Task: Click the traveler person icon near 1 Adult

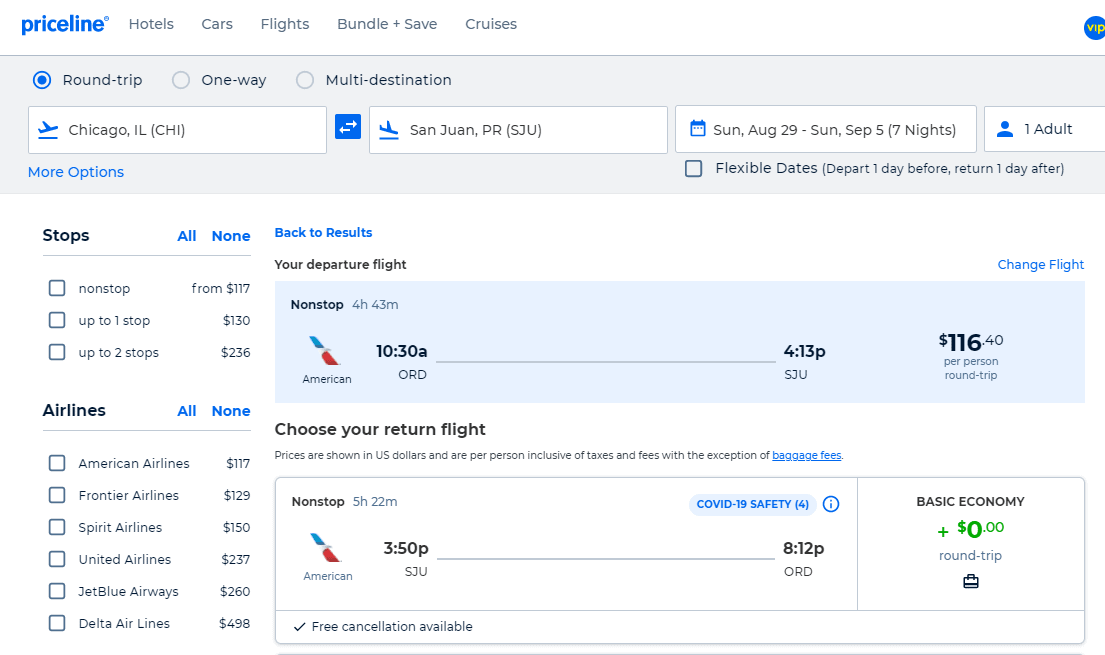Action: tap(1004, 128)
